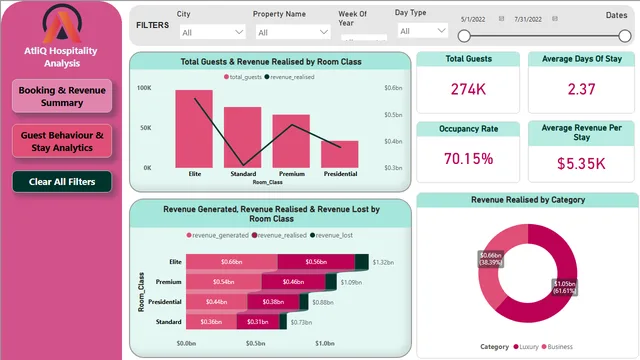Select Elite $0.56bn revenue realised segment
Viewport: 640px width, 360px height.
[316, 262]
